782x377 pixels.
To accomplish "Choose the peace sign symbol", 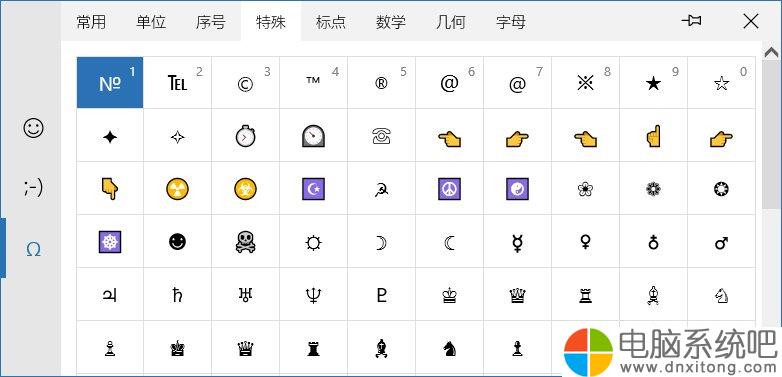I will click(x=449, y=189).
